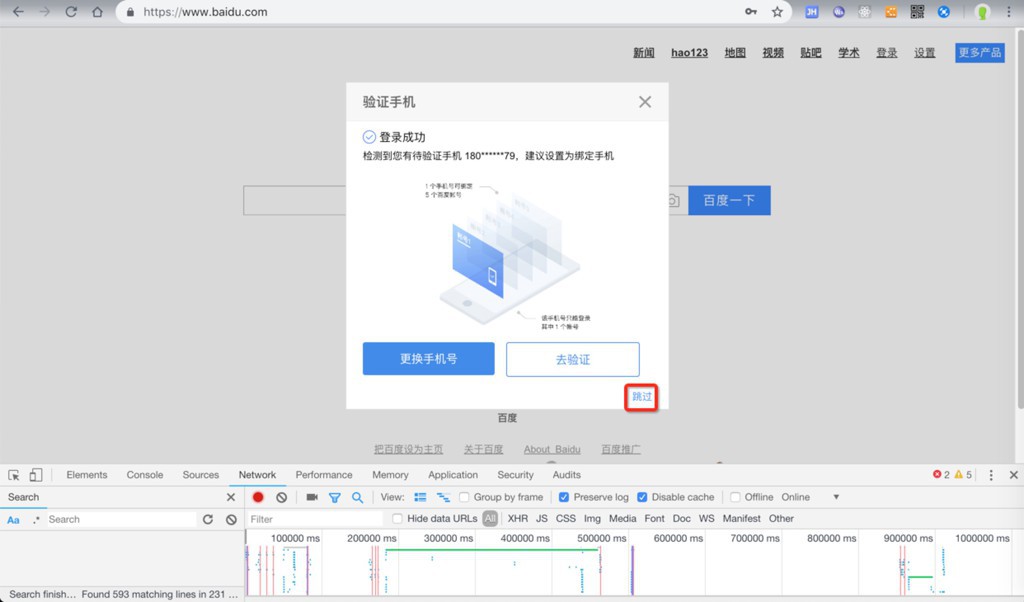Open the blue circular extension icon

[x=944, y=12]
